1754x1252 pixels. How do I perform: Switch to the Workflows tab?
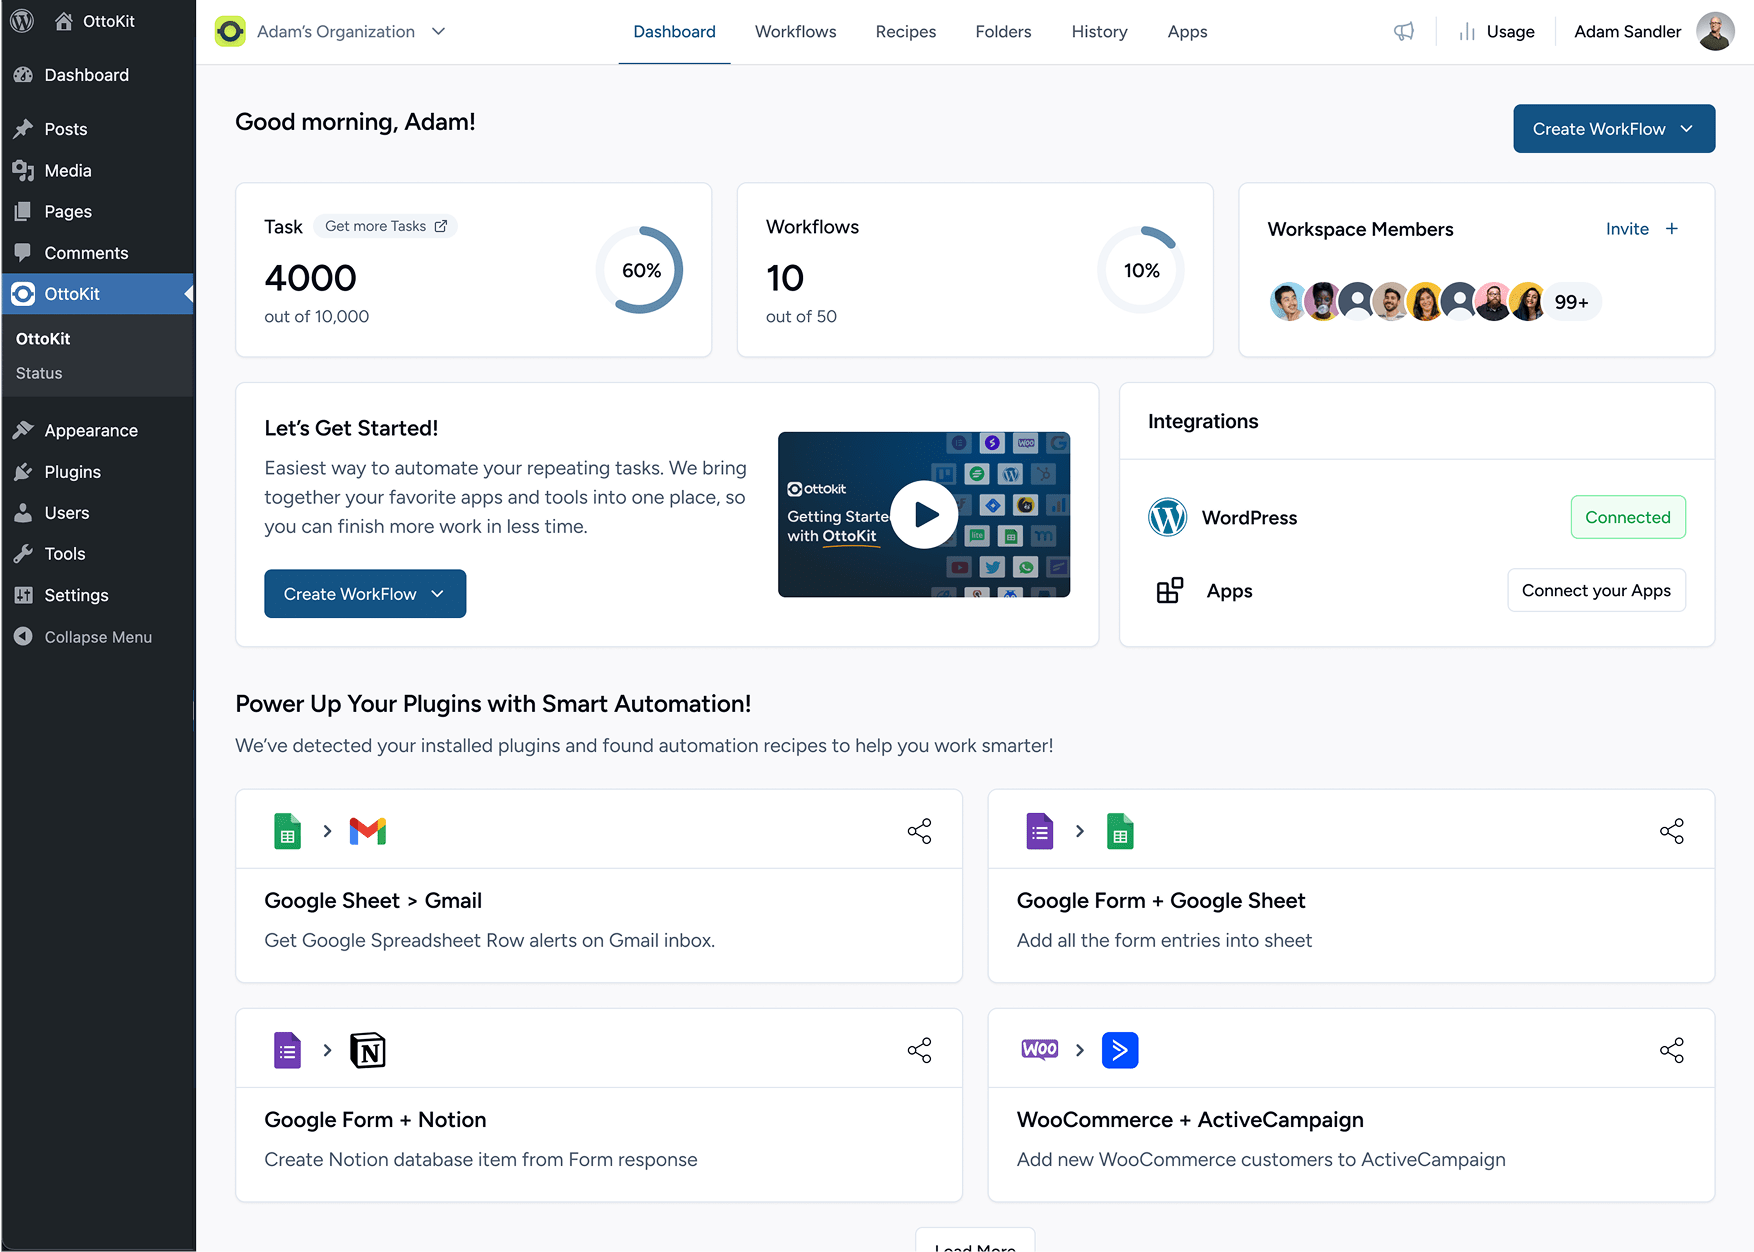795,31
